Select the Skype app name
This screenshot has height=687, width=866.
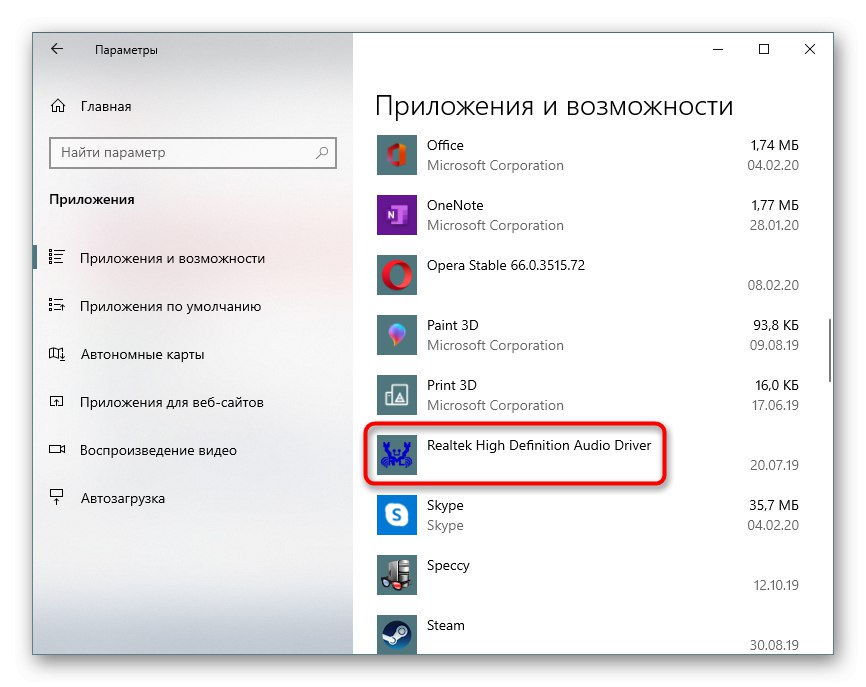(x=445, y=505)
